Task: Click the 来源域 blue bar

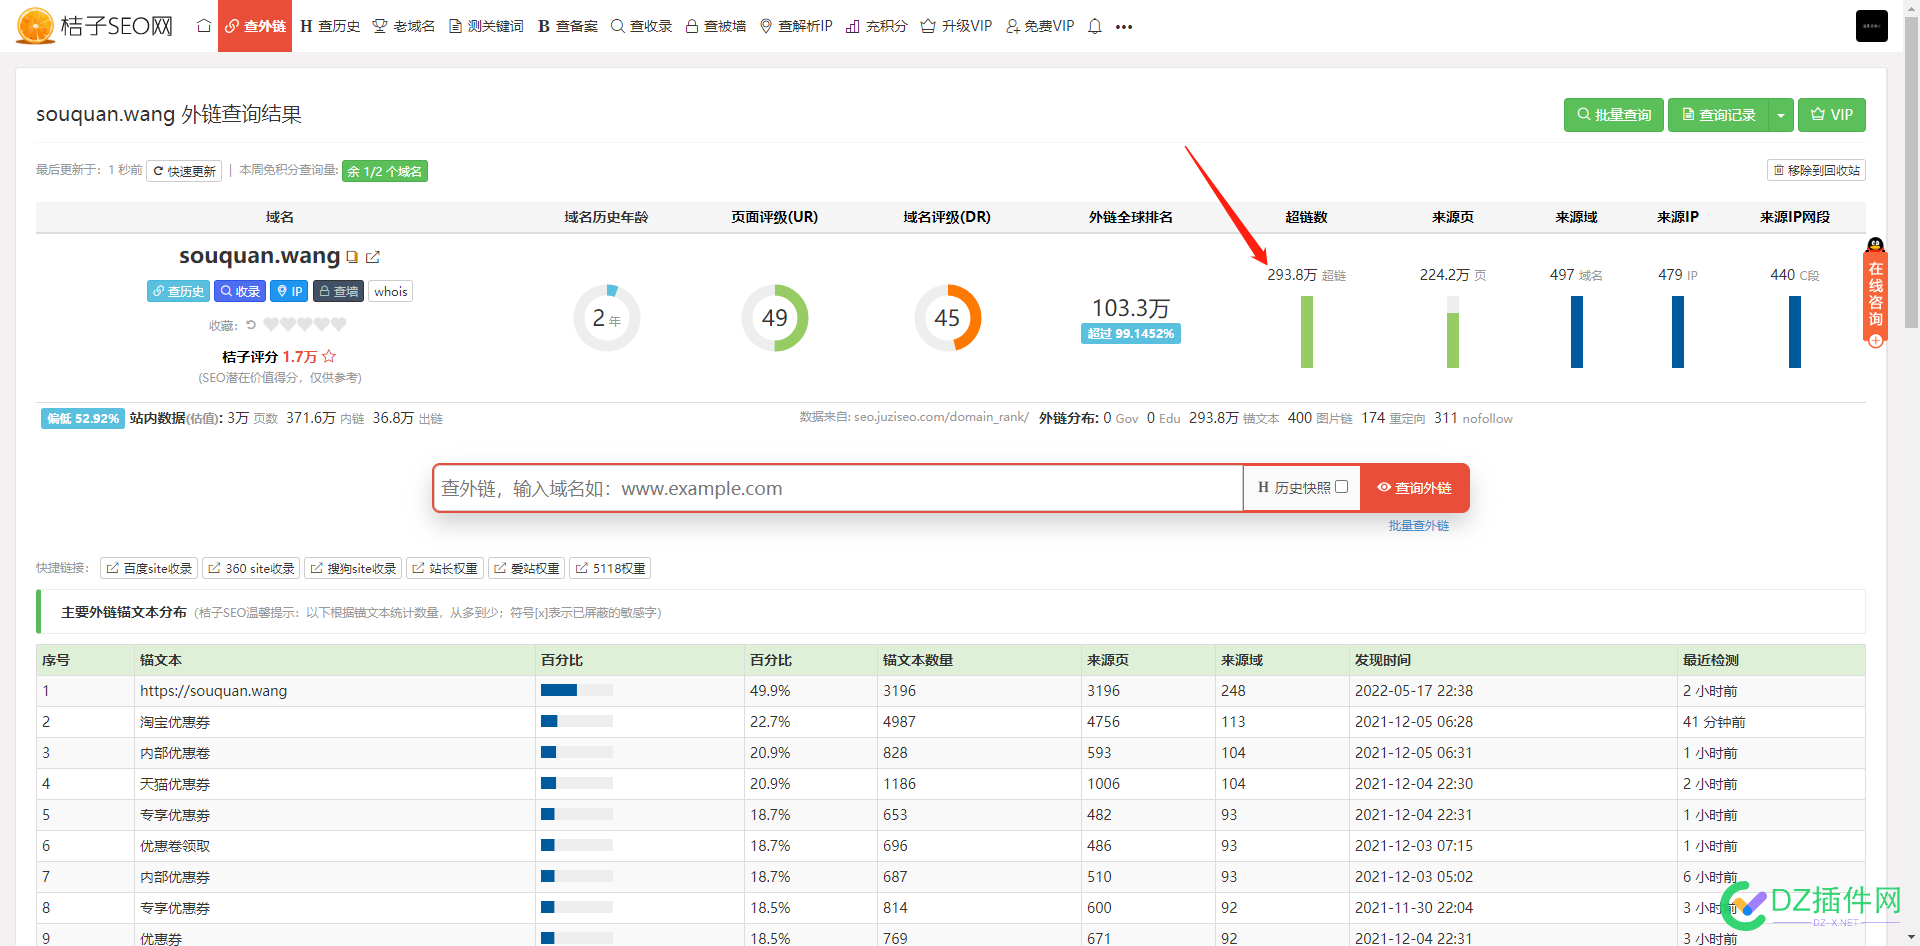Action: pyautogui.click(x=1577, y=332)
